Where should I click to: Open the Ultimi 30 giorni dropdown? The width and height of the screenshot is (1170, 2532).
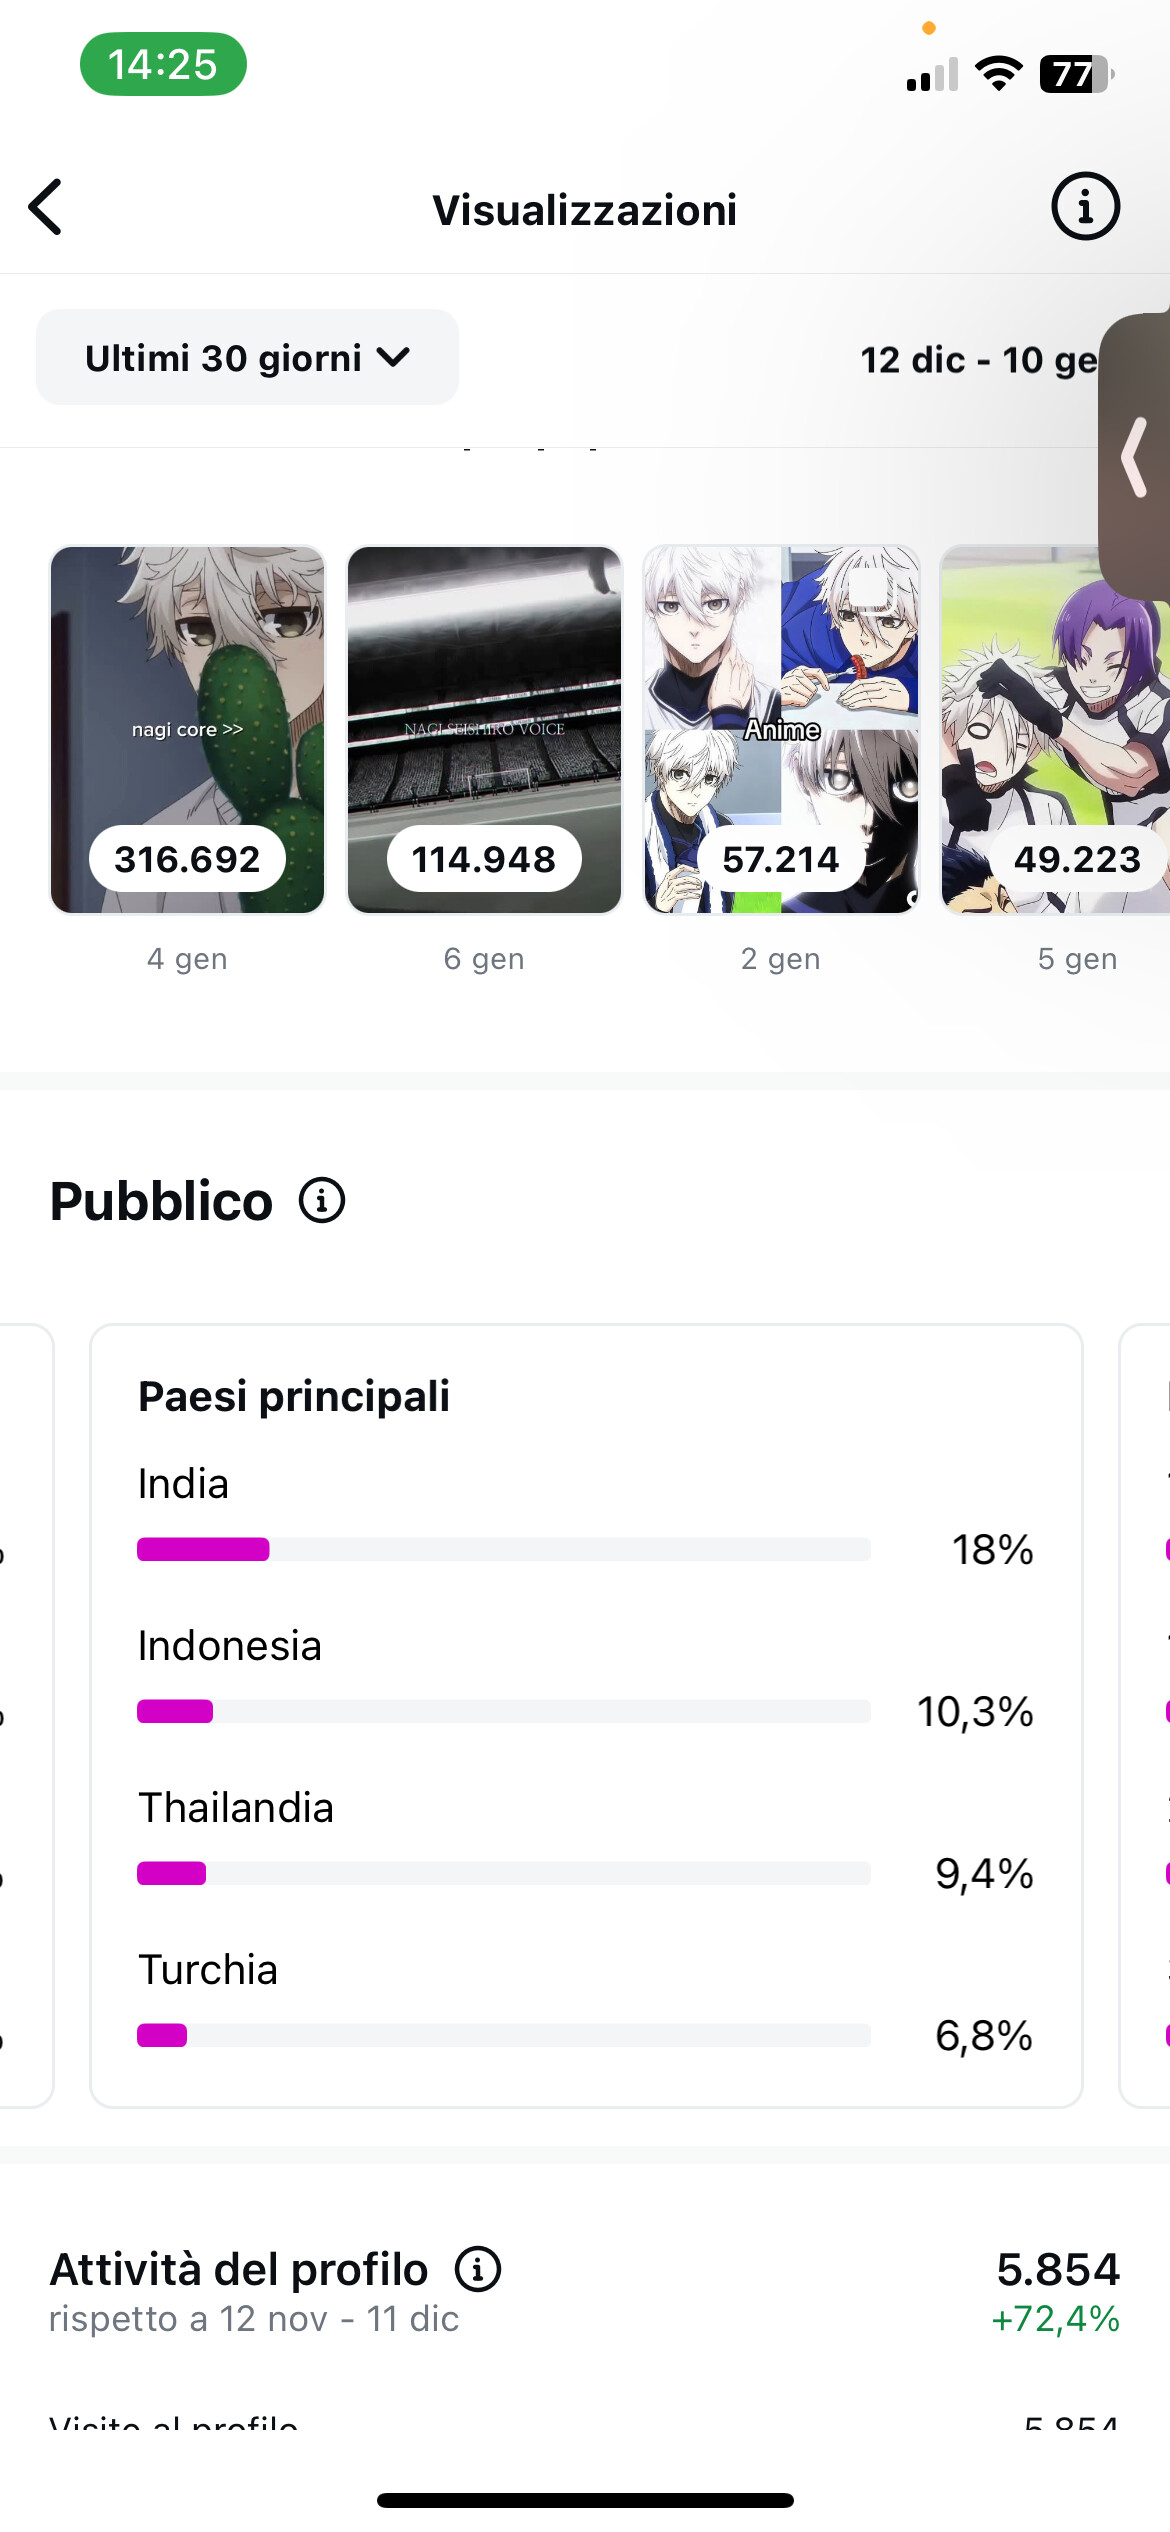[x=247, y=358]
